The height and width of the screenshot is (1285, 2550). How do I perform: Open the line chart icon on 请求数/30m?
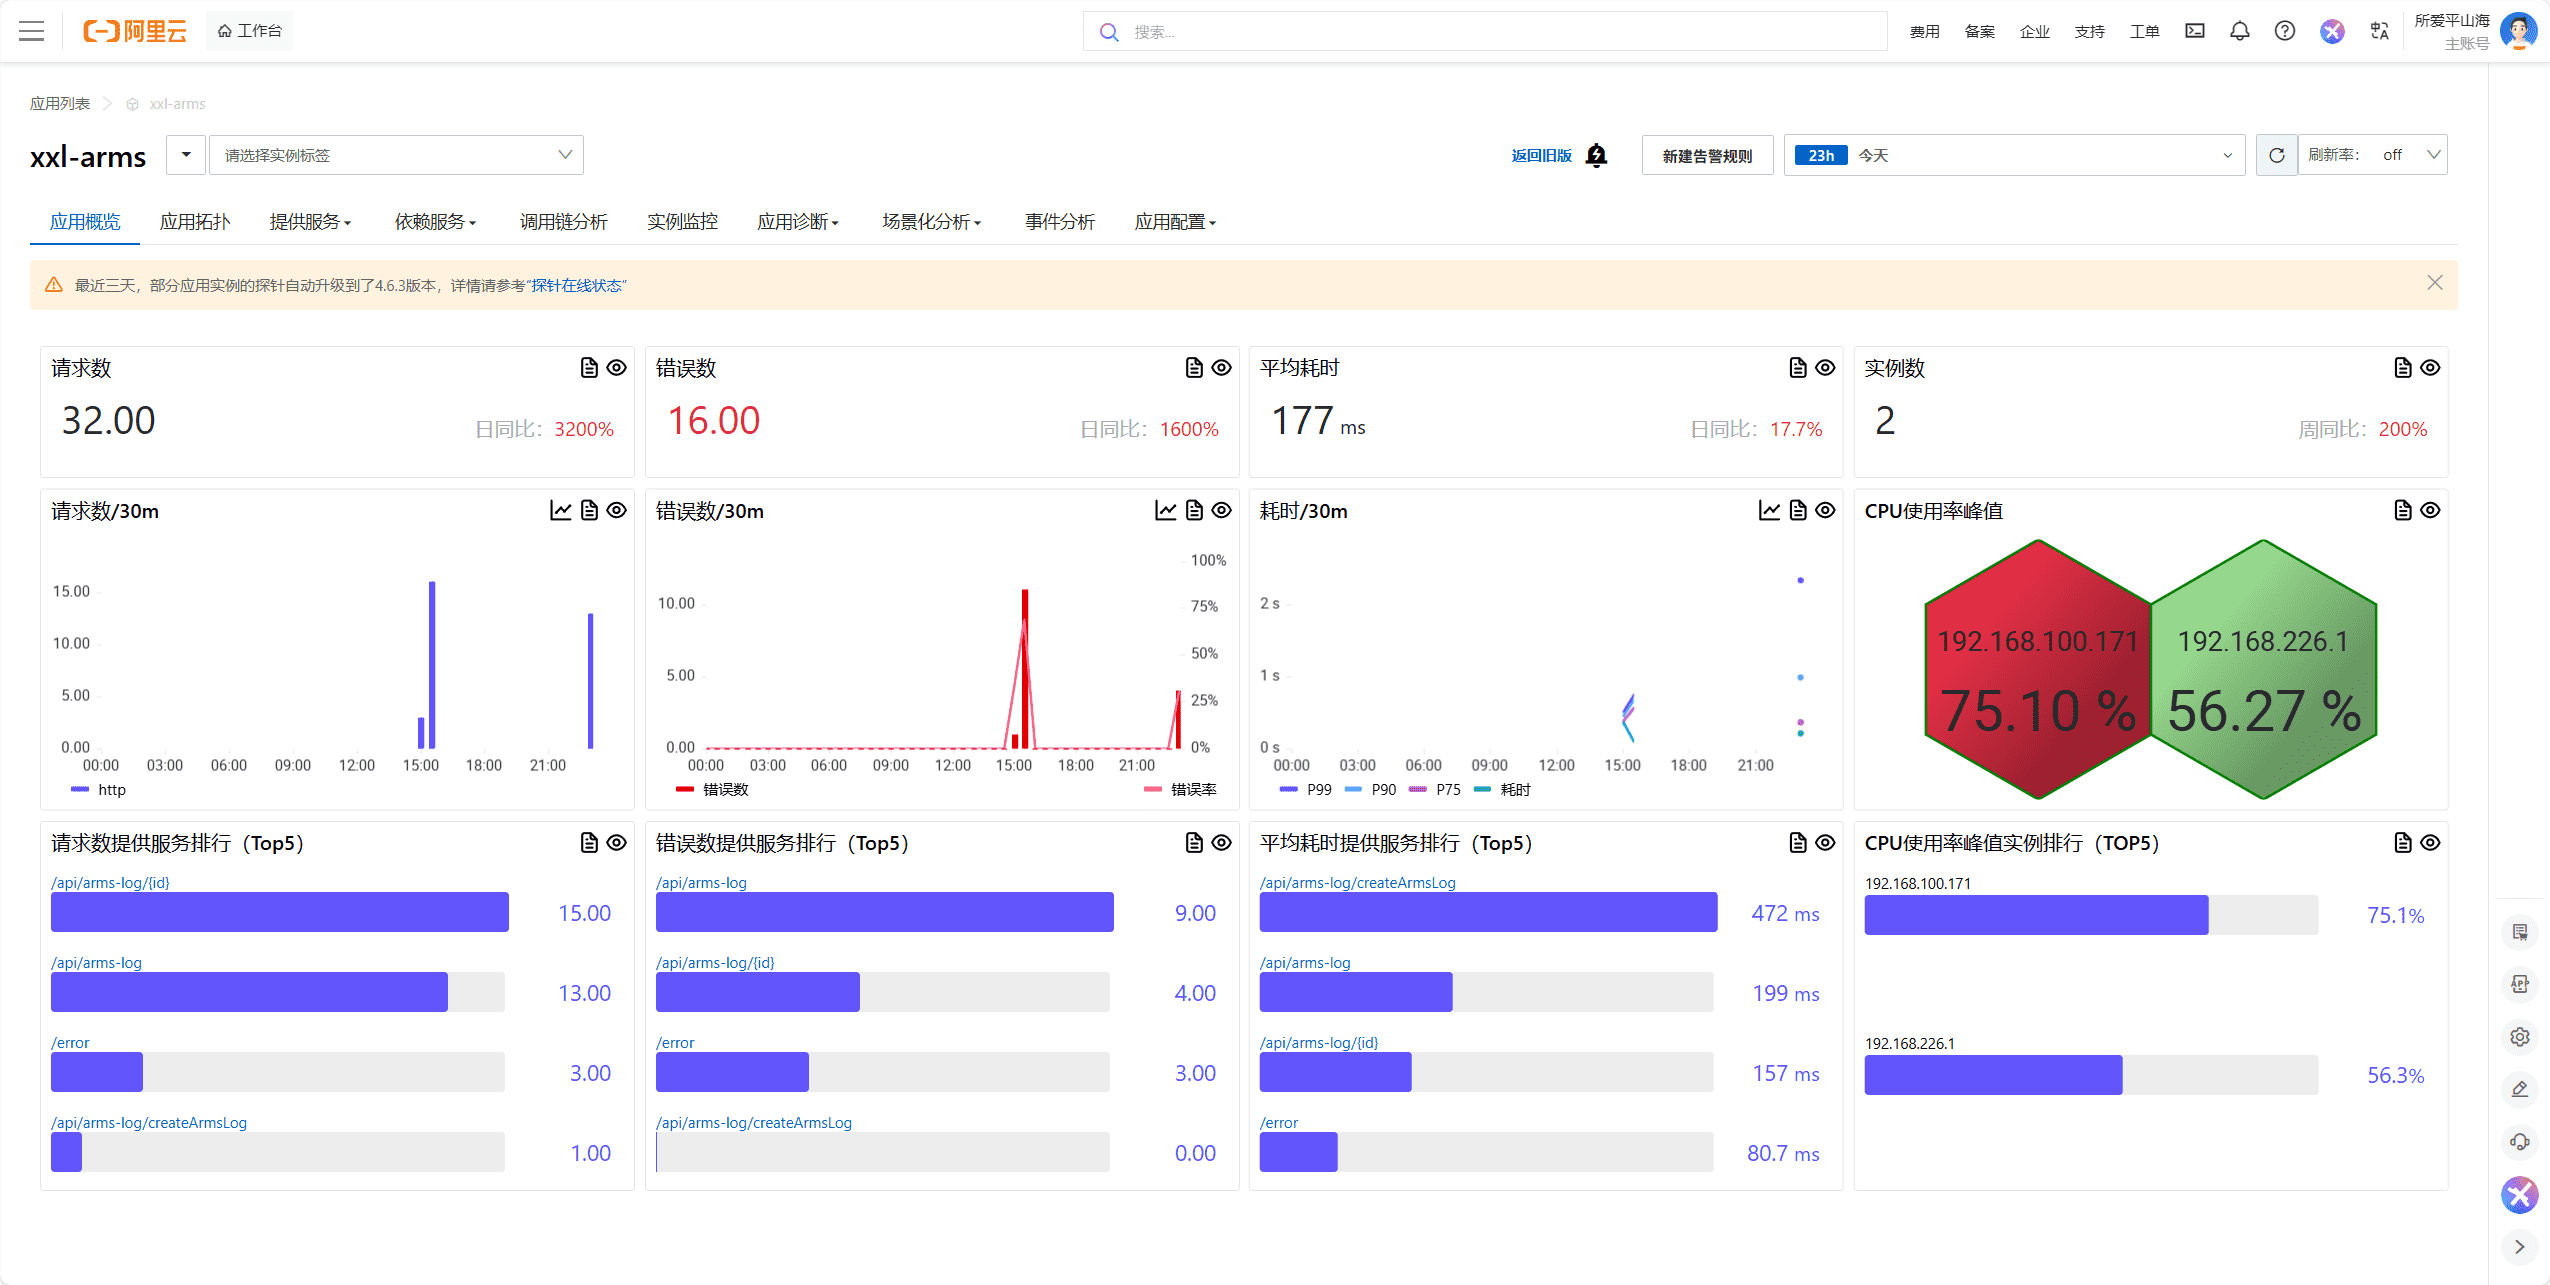pyautogui.click(x=561, y=510)
